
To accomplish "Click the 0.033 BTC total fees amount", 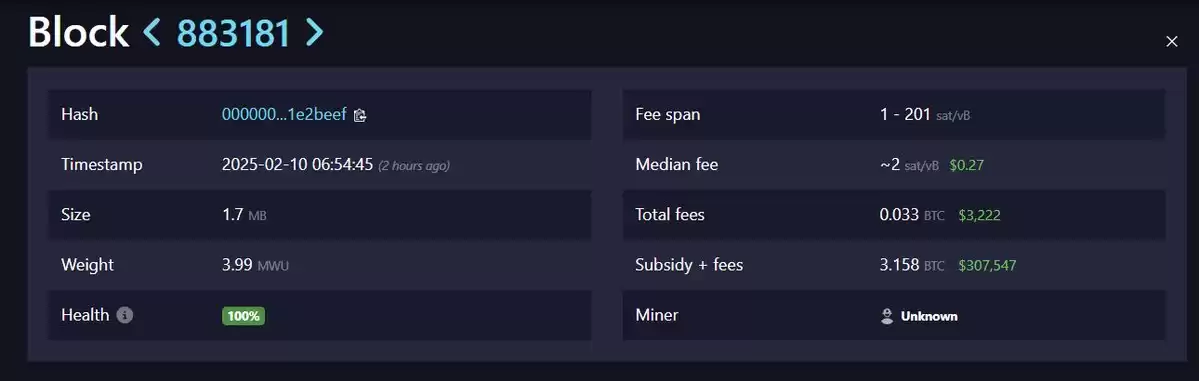I will point(912,215).
